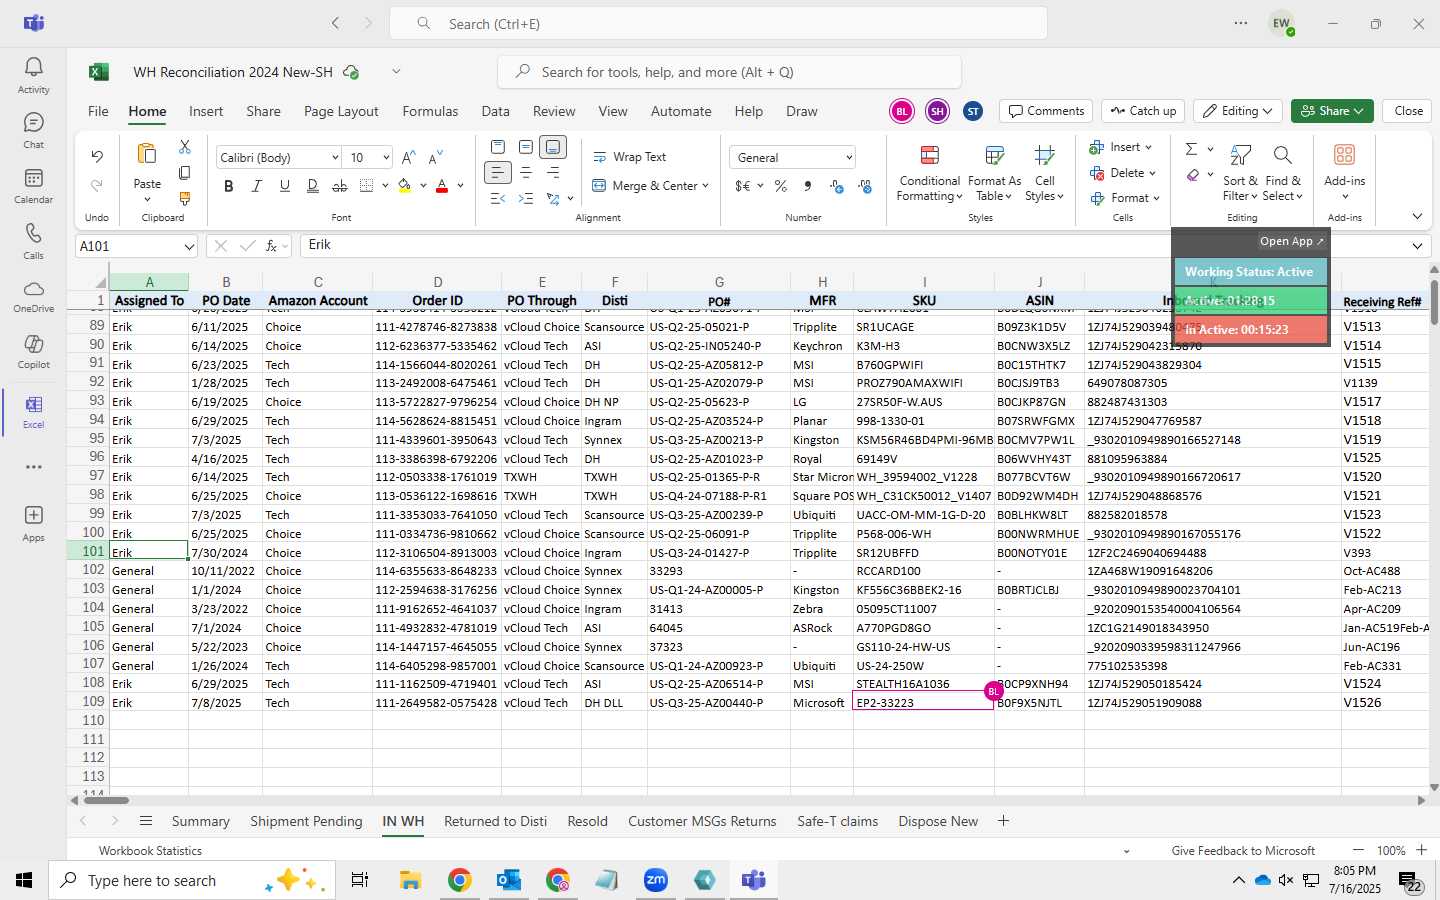1440x900 pixels.
Task: Click the yellow Fill Color swatch
Action: pyautogui.click(x=405, y=186)
